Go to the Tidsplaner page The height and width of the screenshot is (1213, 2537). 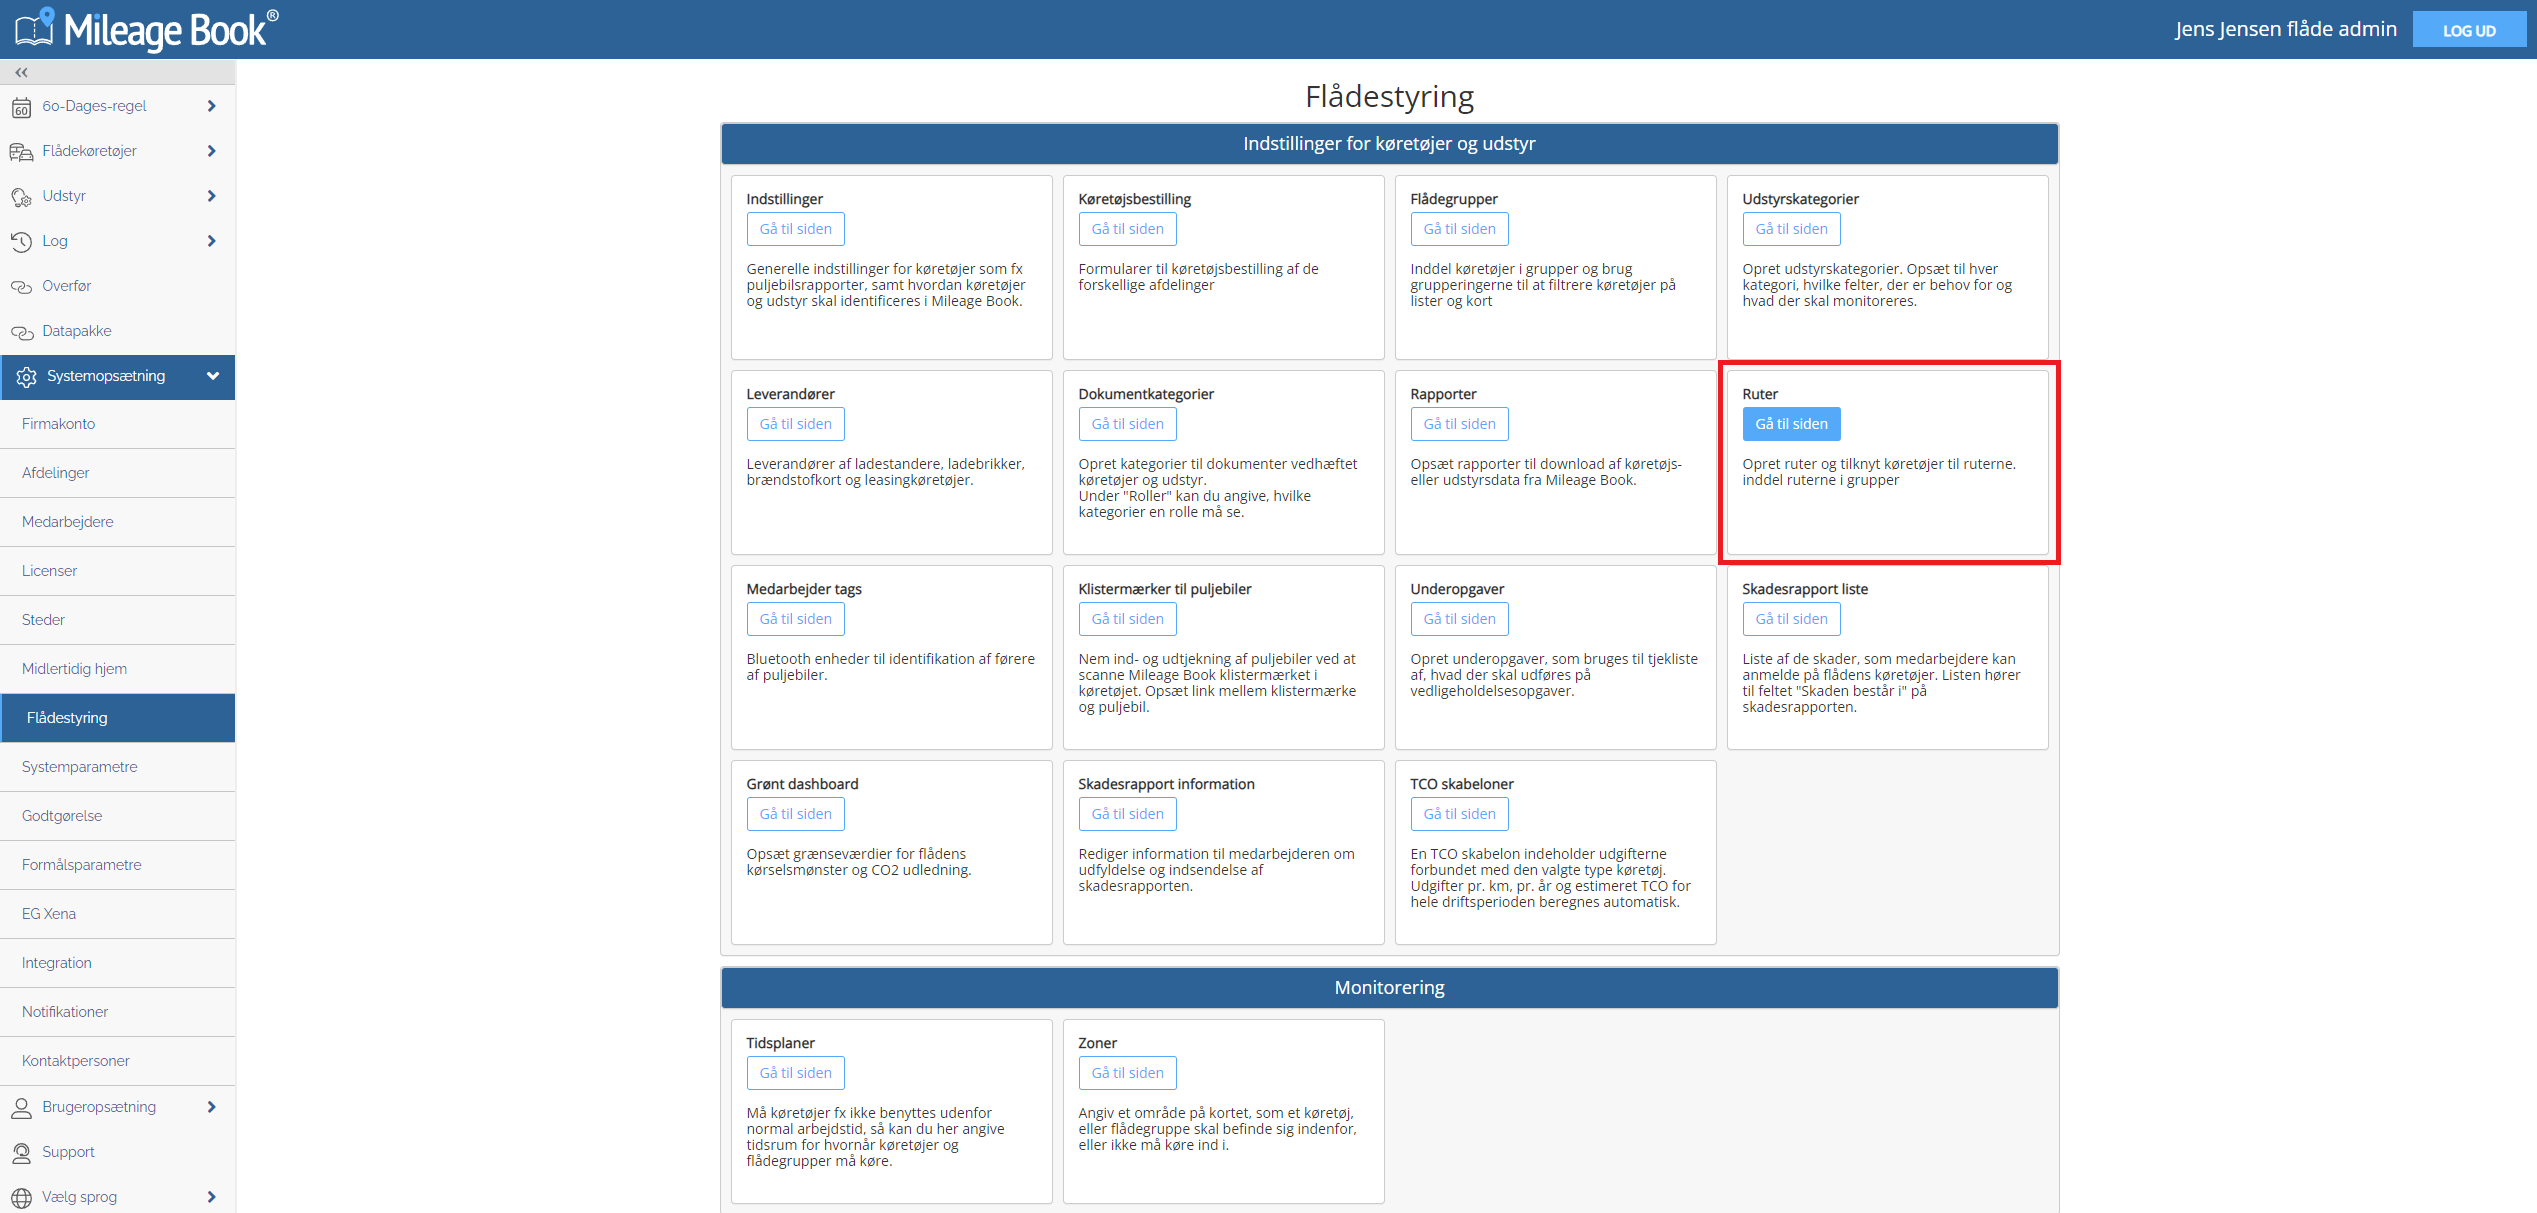[795, 1073]
